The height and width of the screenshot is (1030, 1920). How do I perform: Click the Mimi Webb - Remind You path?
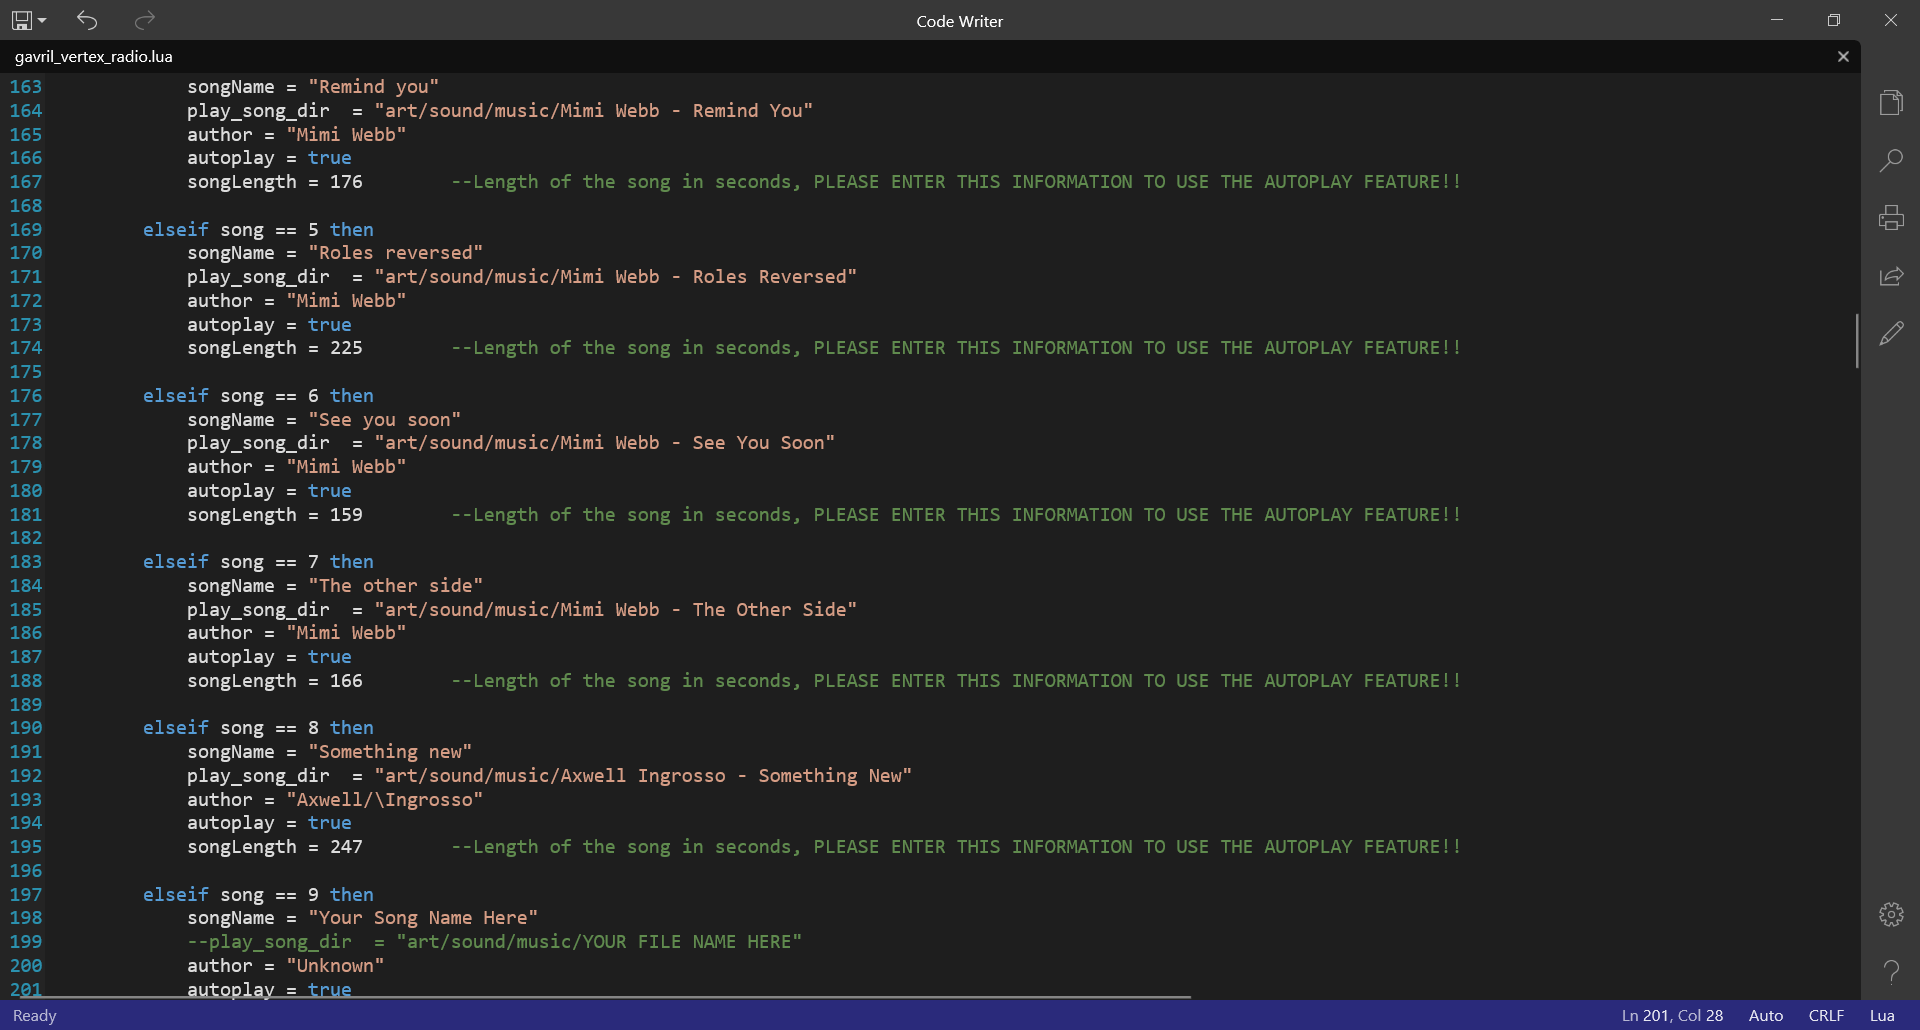point(594,111)
